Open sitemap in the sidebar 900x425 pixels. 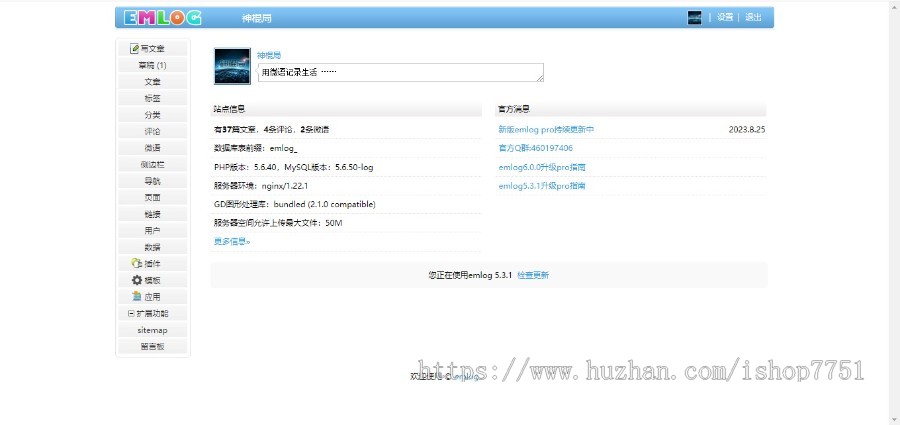[x=153, y=330]
